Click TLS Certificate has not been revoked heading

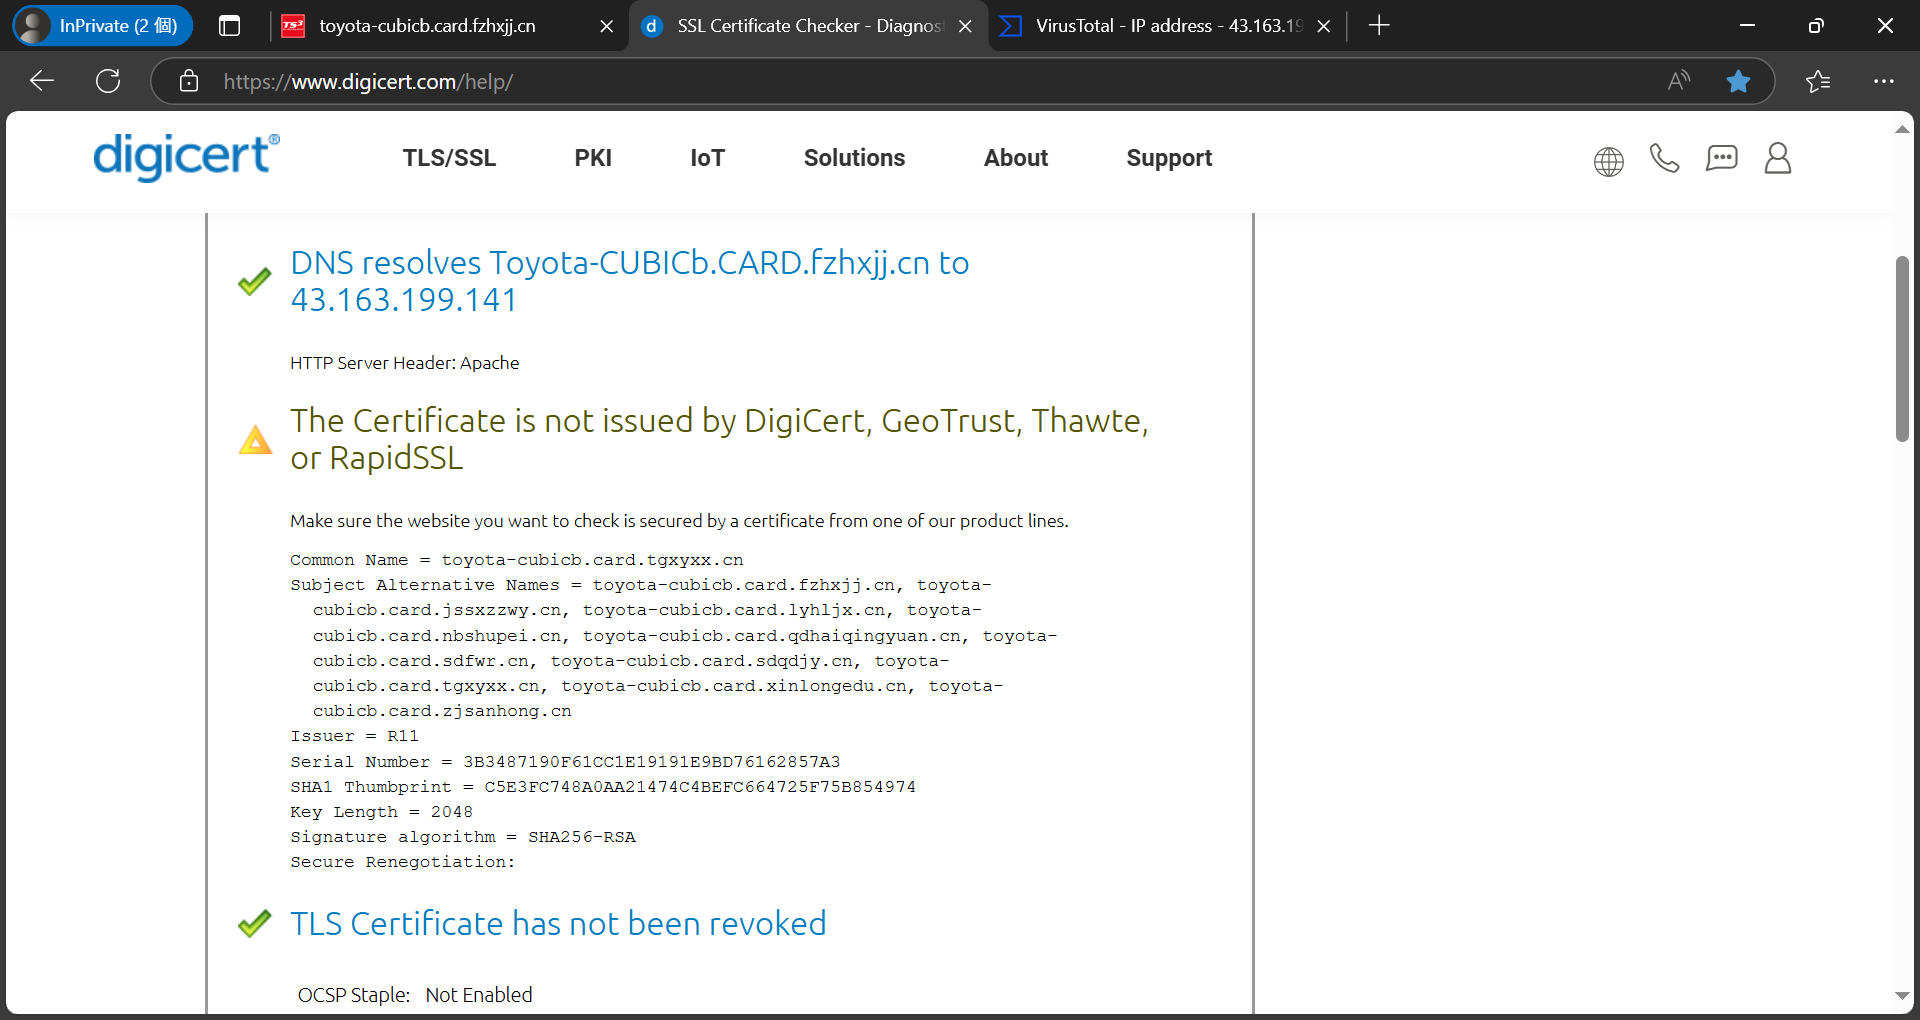point(558,923)
